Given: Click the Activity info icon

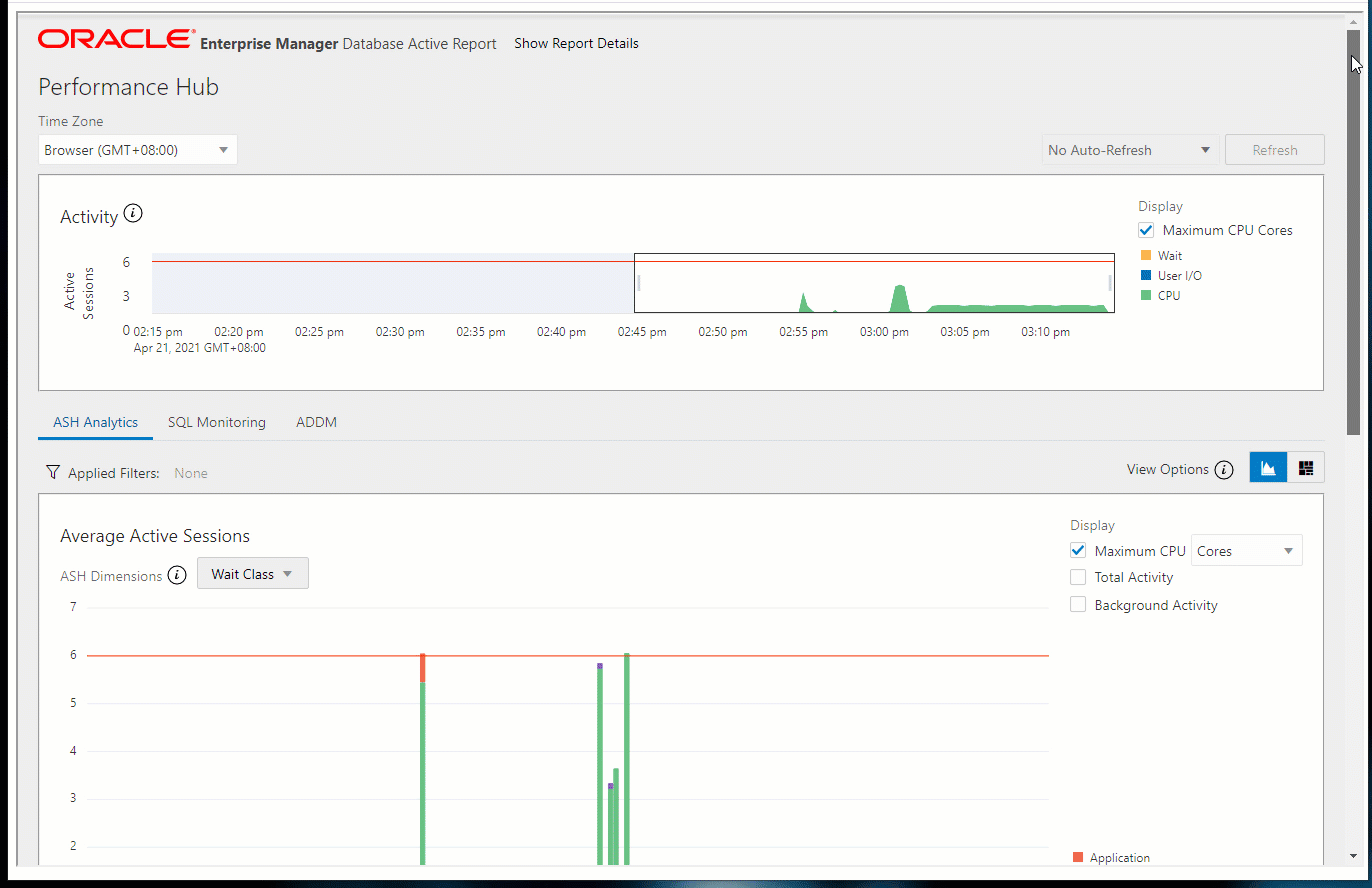Looking at the screenshot, I should coord(133,214).
